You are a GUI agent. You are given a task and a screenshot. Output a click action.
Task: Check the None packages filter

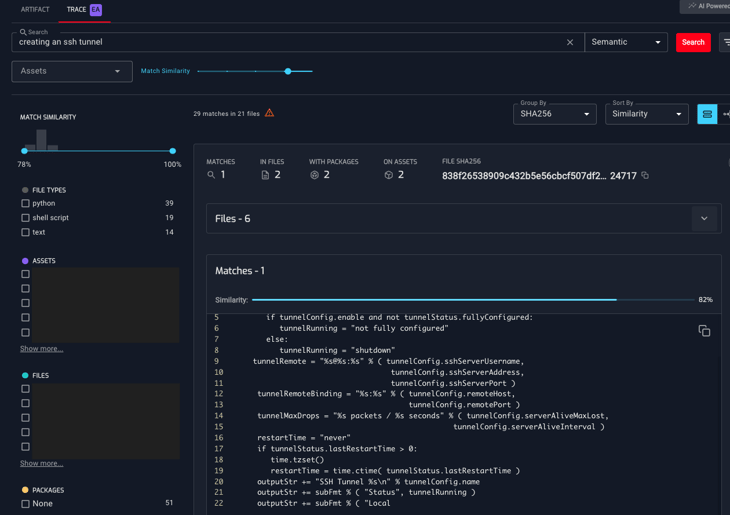(x=26, y=504)
